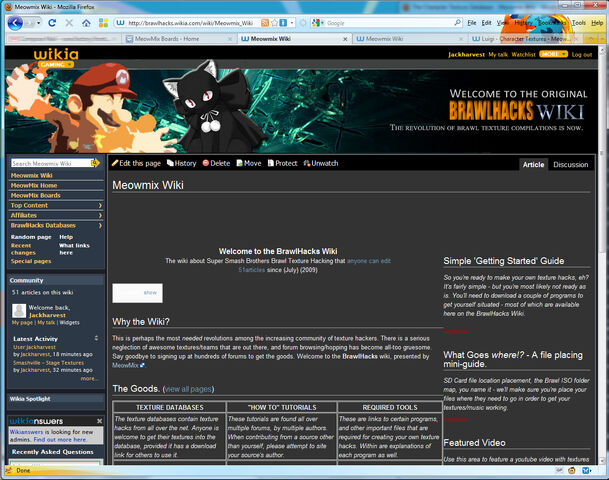Click show in the white box
The width and height of the screenshot is (609, 480).
click(x=150, y=292)
